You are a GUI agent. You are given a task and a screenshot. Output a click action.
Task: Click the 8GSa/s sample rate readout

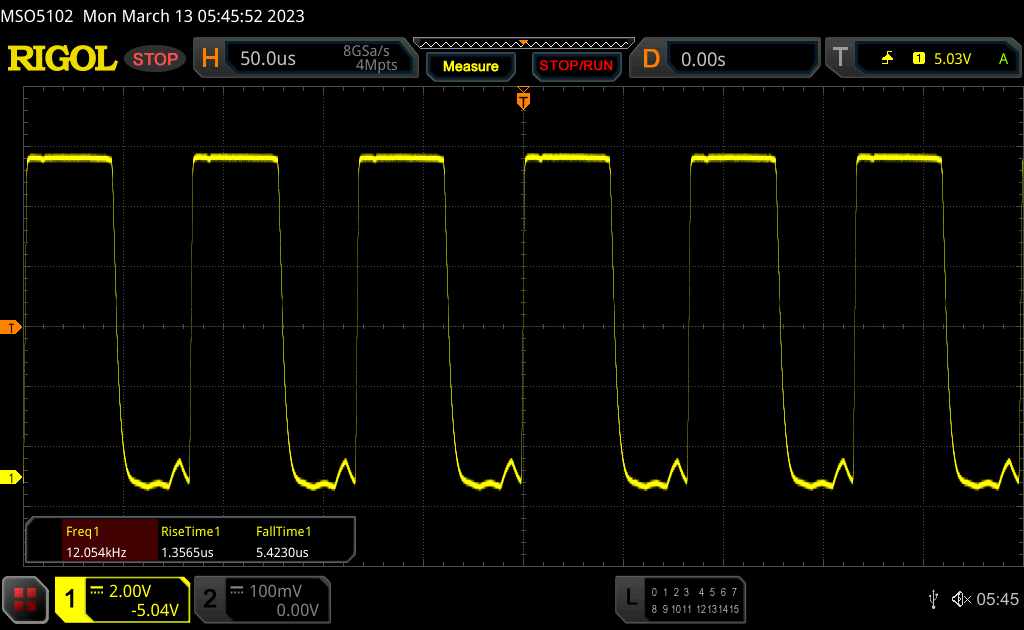point(366,51)
